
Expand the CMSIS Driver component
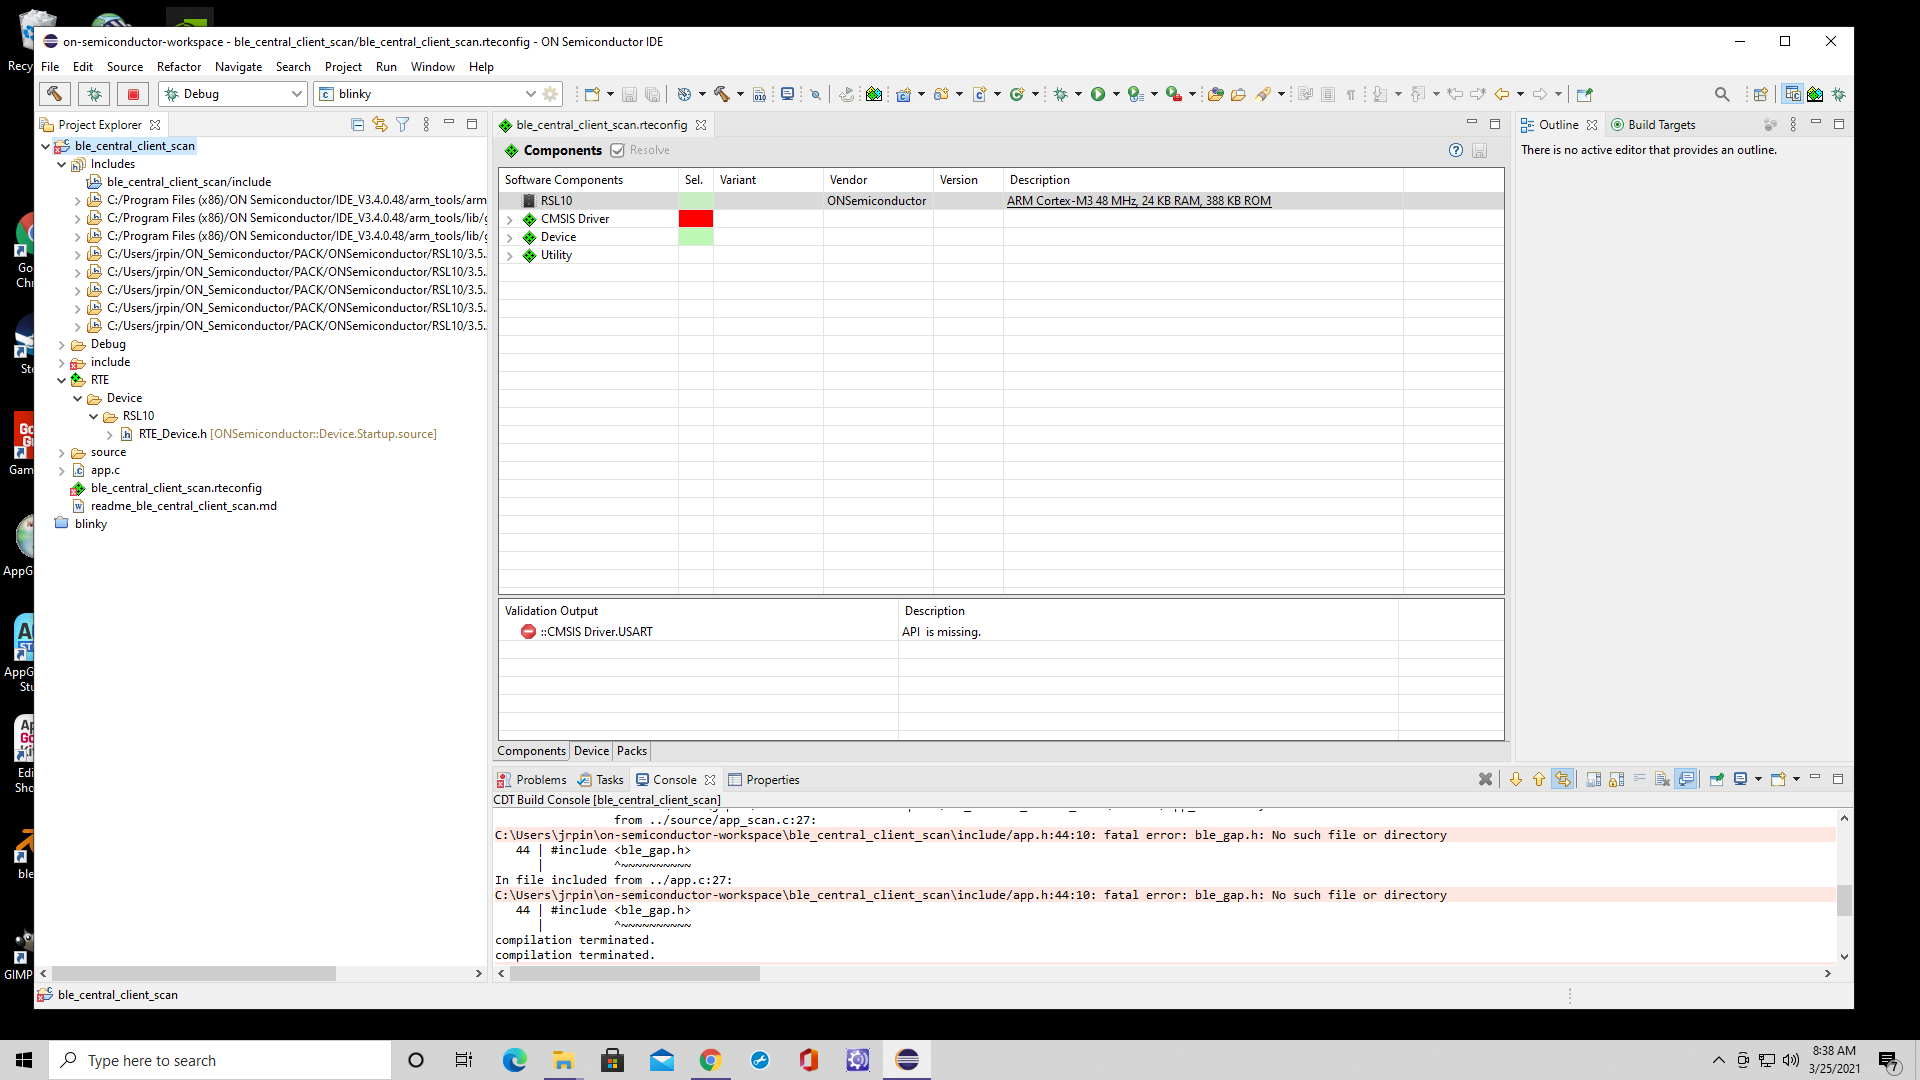click(x=510, y=220)
